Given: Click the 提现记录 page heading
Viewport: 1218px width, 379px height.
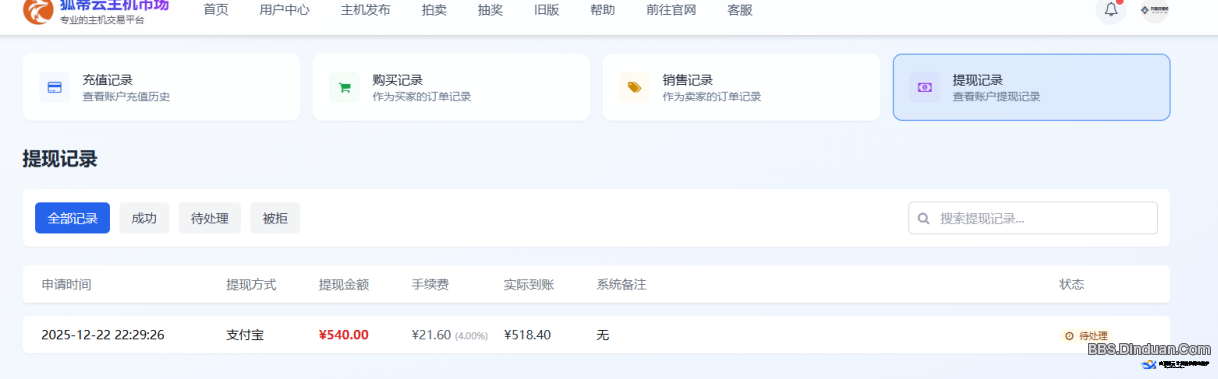Looking at the screenshot, I should (60, 159).
